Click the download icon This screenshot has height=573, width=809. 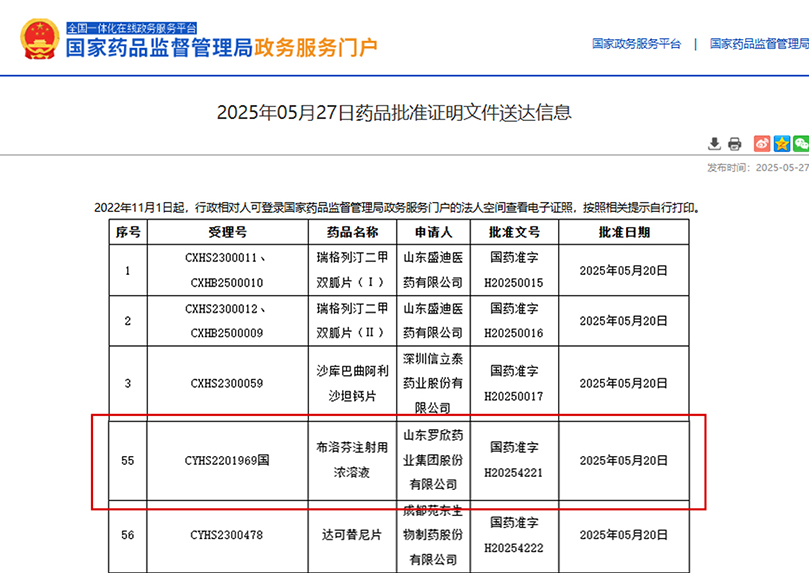pyautogui.click(x=714, y=144)
